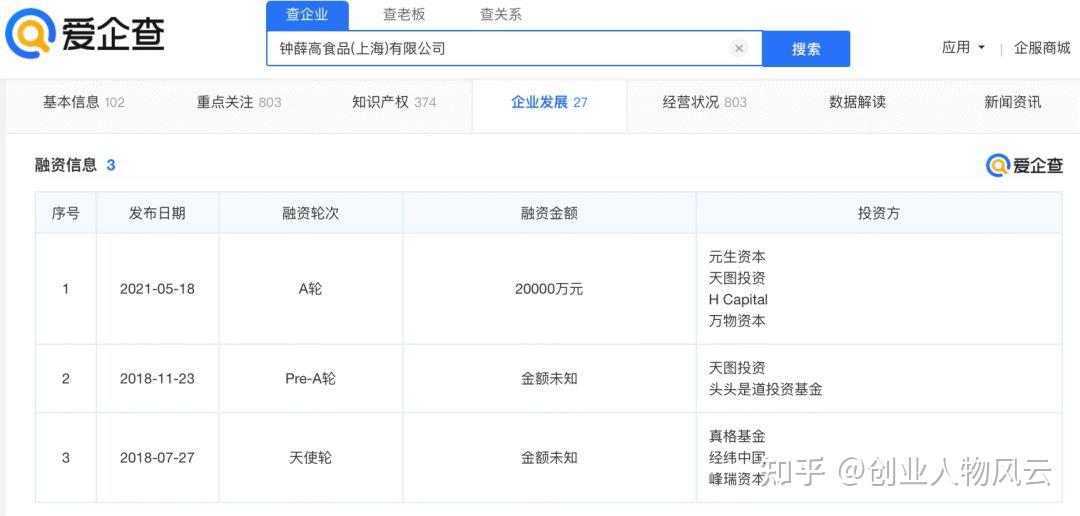Select the 查老板 search tab

click(x=404, y=14)
